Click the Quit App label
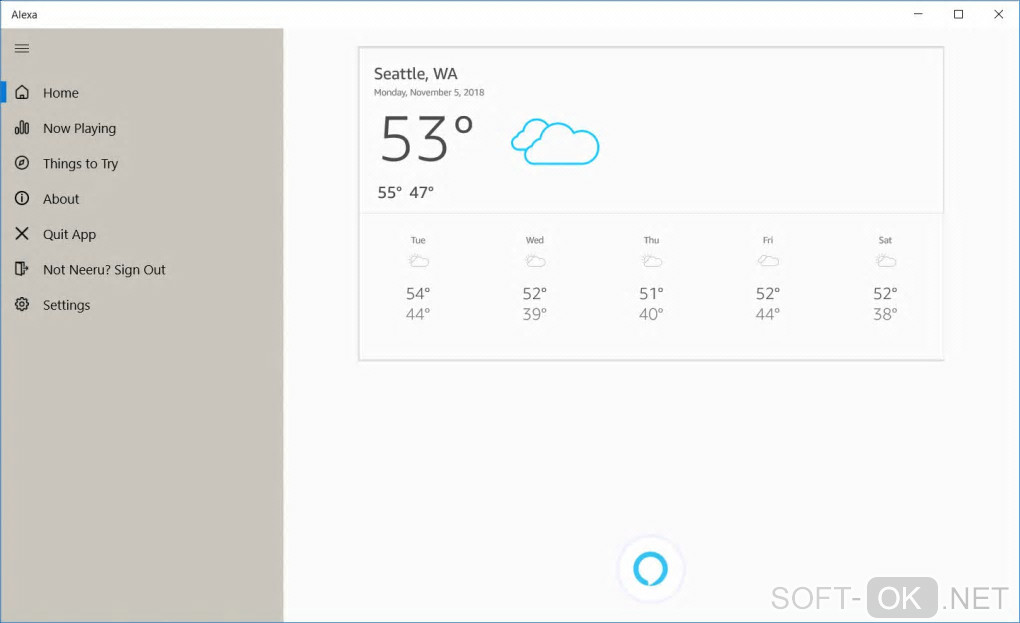The image size is (1020, 623). tap(70, 235)
